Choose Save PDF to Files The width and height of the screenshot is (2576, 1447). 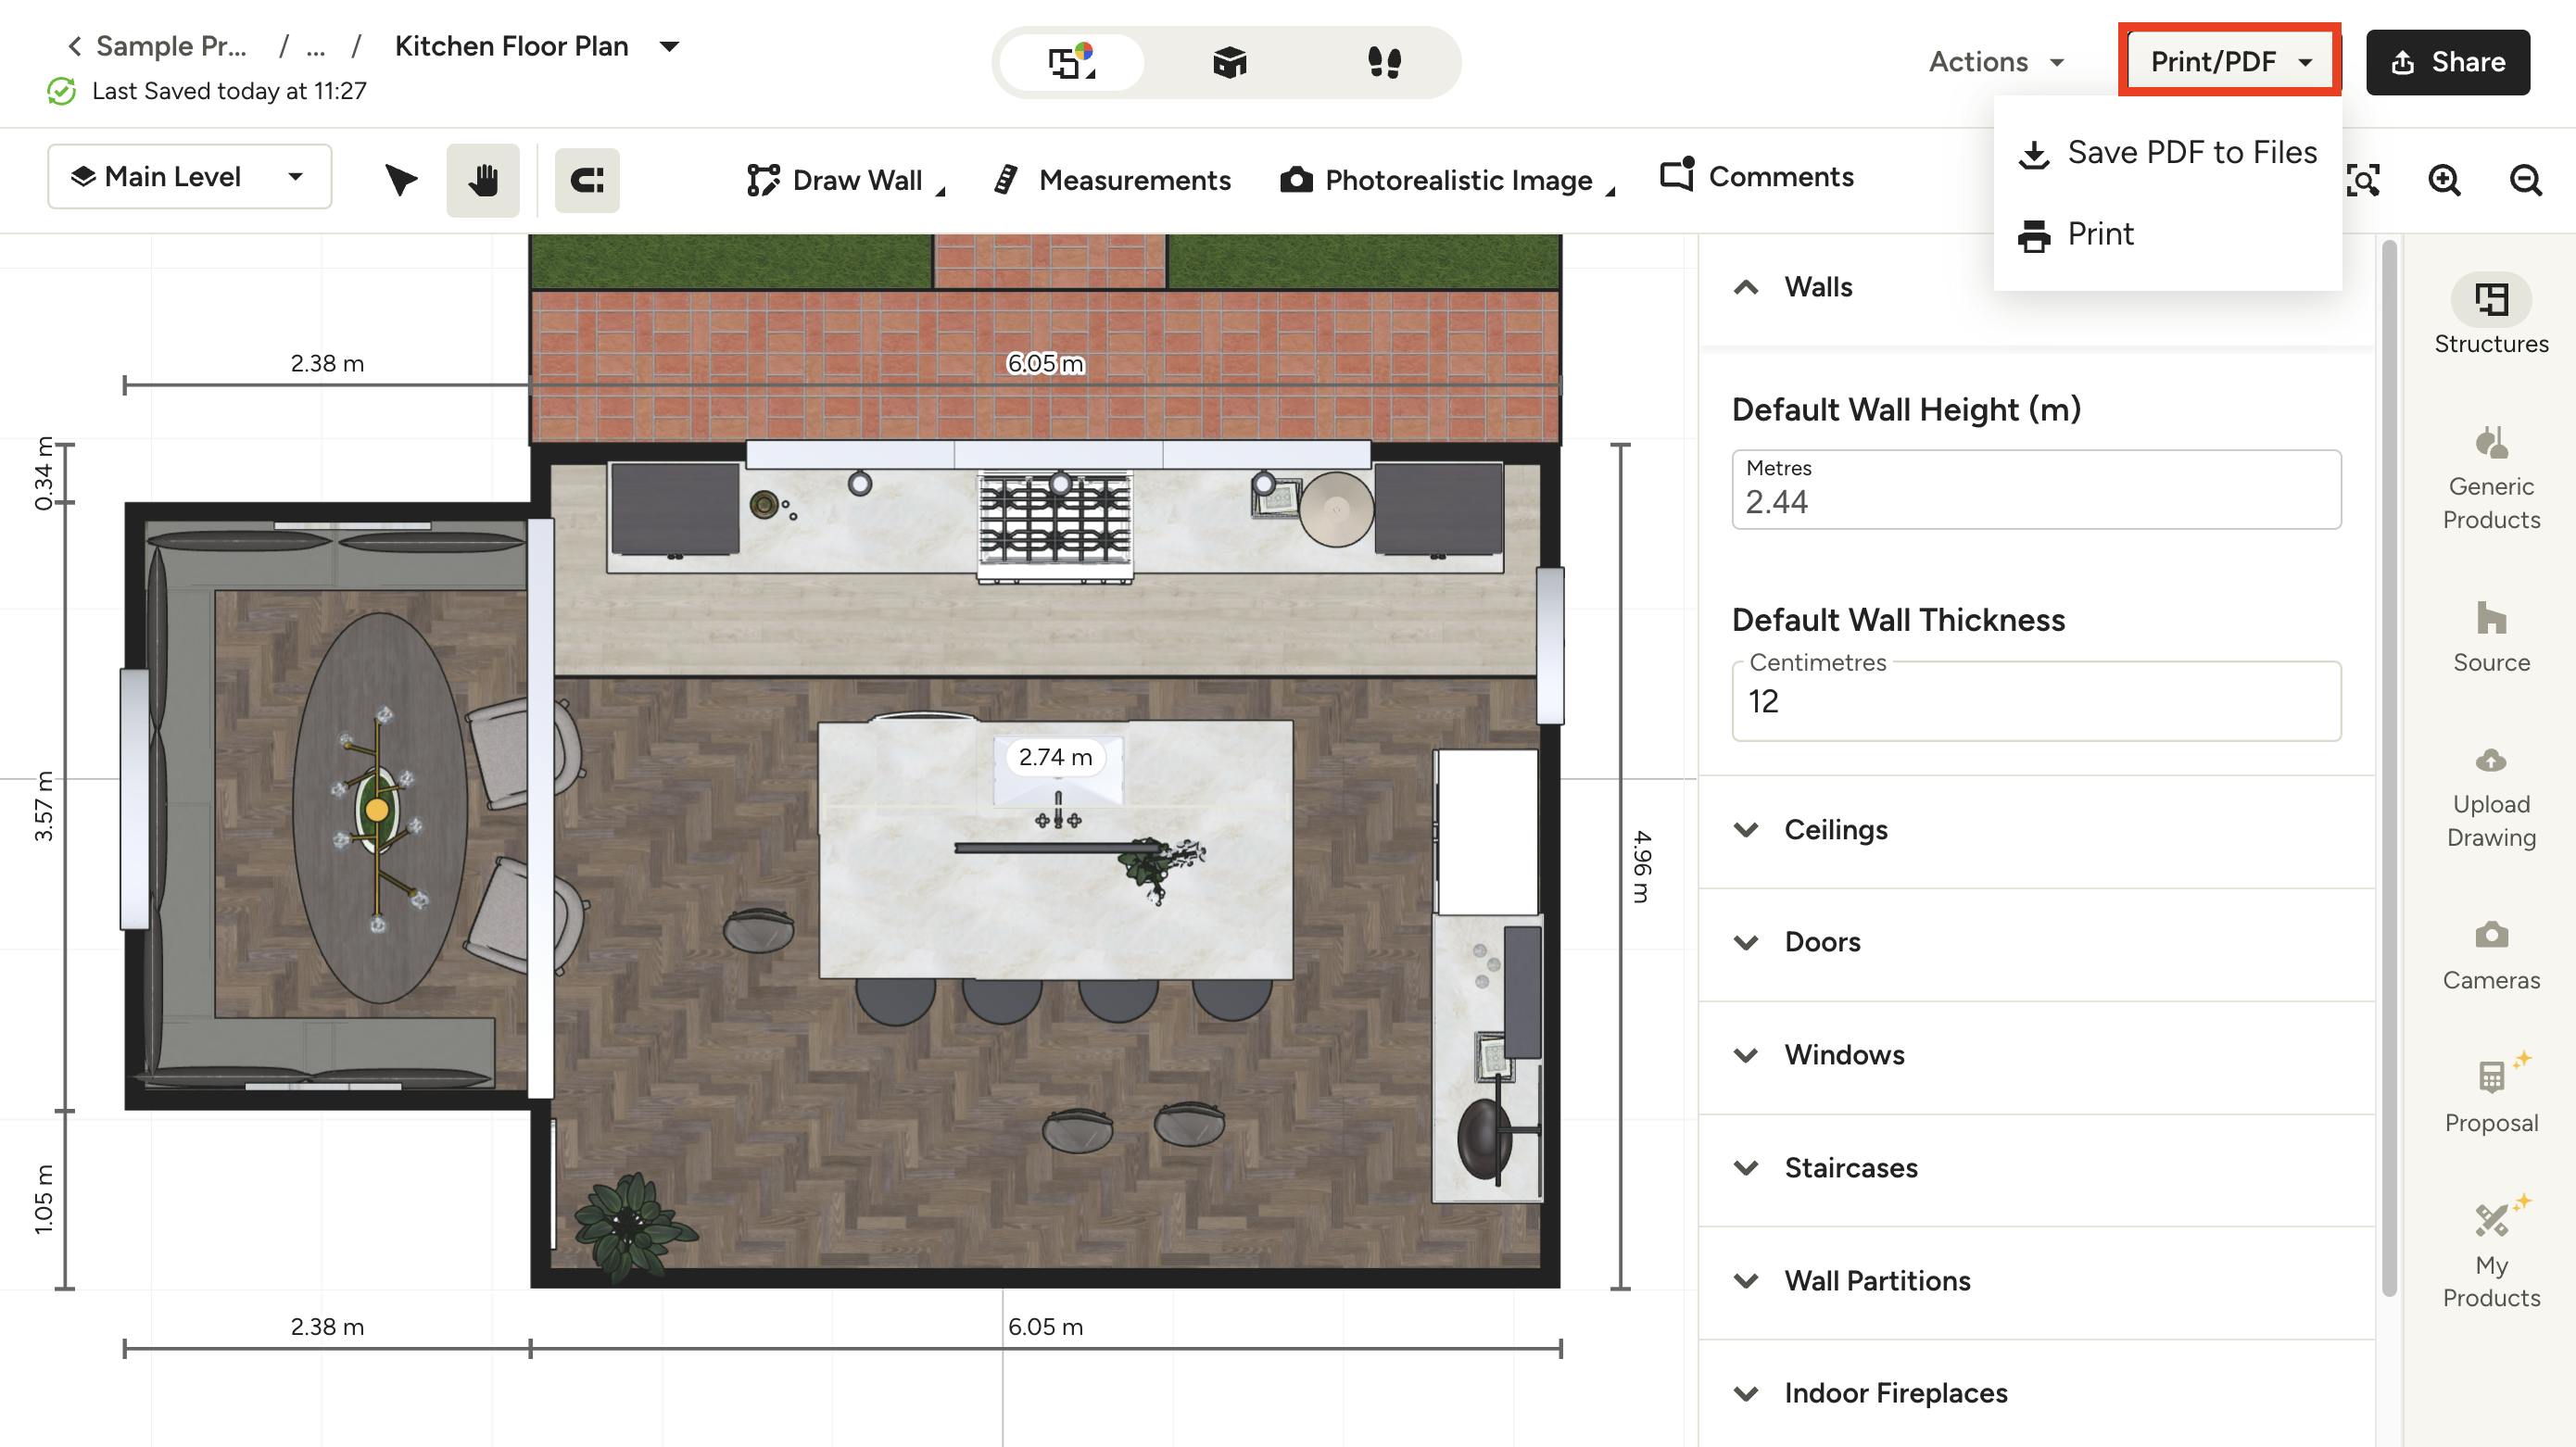pyautogui.click(x=2168, y=153)
